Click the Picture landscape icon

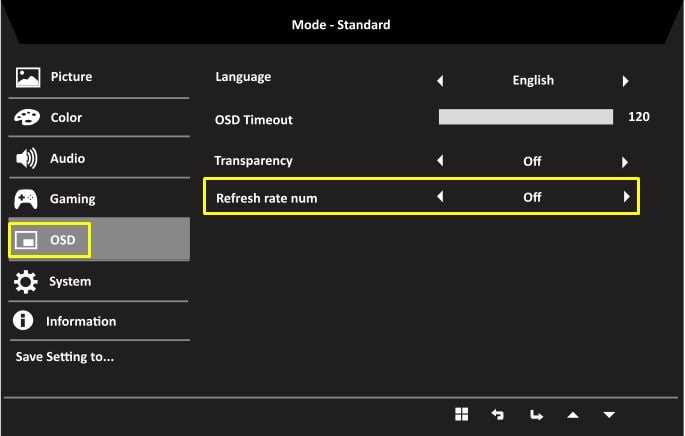pyautogui.click(x=28, y=77)
